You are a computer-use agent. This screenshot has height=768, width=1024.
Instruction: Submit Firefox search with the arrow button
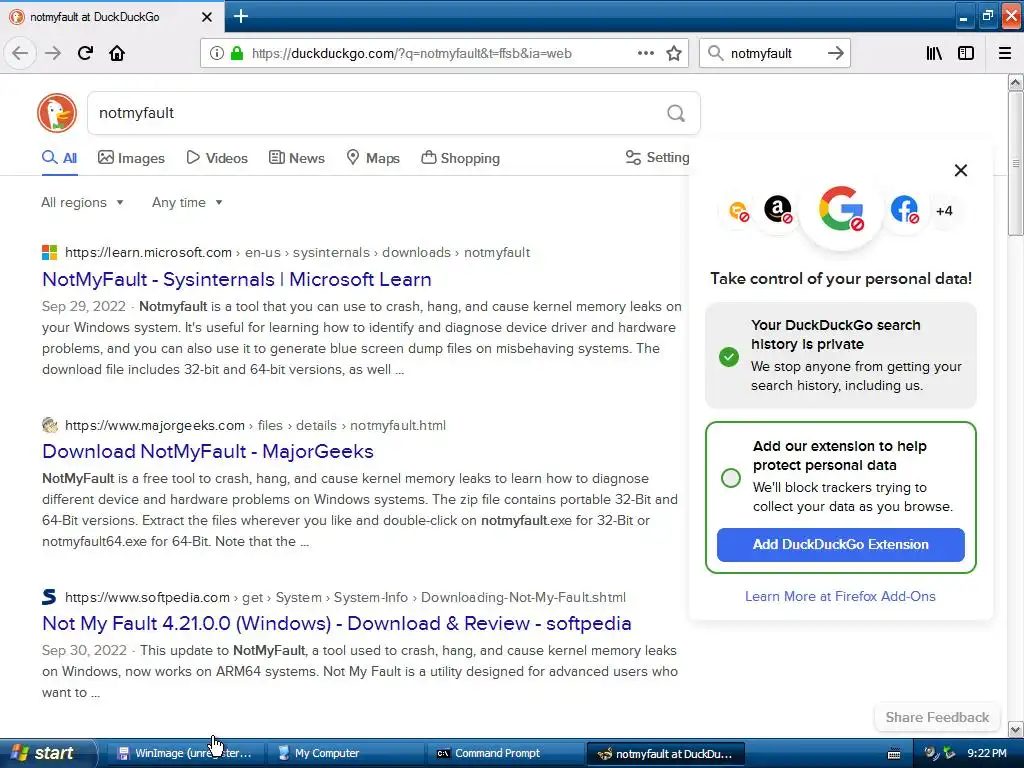click(835, 53)
